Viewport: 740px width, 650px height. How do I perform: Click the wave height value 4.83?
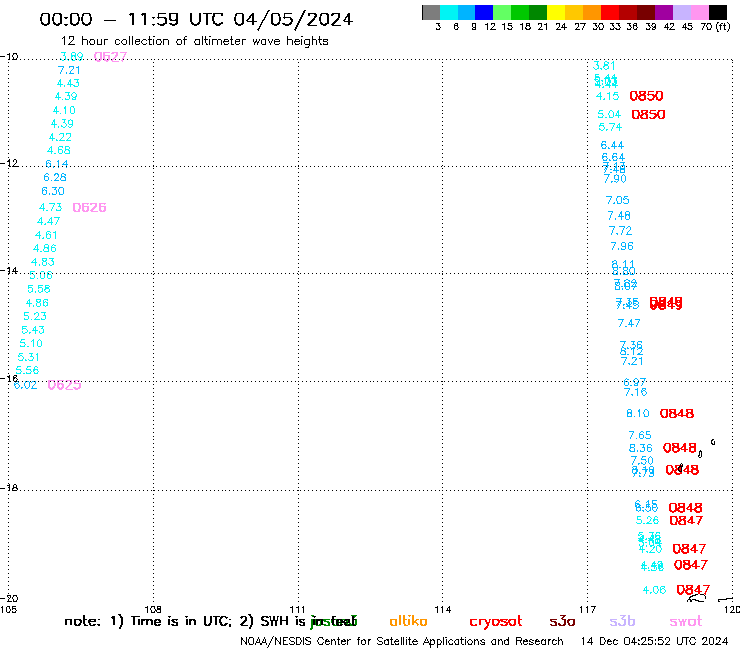coord(43,262)
